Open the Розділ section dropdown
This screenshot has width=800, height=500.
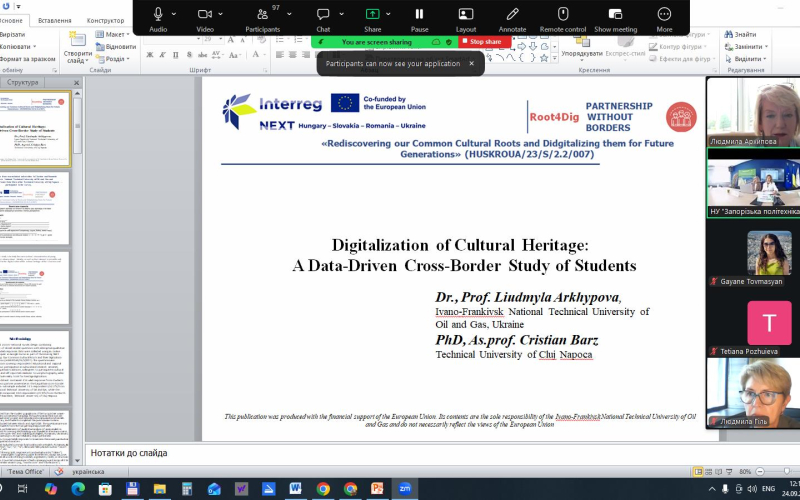point(112,59)
